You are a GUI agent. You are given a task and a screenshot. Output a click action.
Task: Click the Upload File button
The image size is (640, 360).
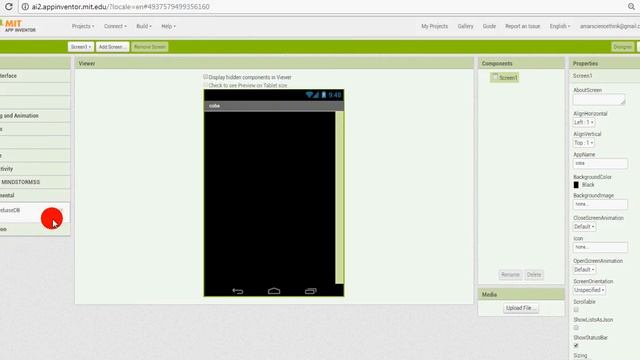tap(521, 308)
